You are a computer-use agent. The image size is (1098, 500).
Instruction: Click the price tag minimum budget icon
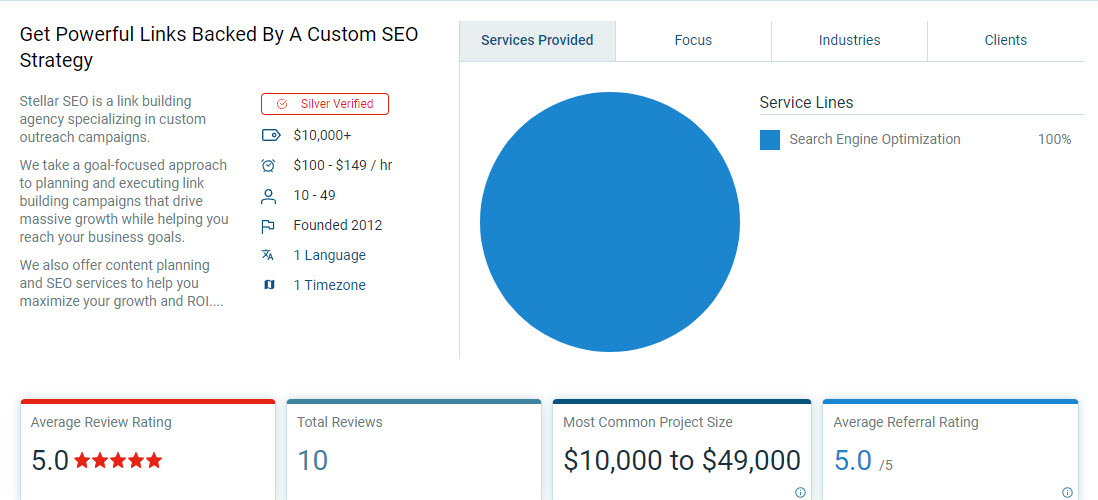269,135
